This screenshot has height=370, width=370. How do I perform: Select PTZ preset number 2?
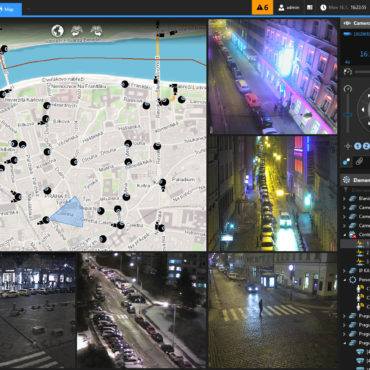[366, 146]
